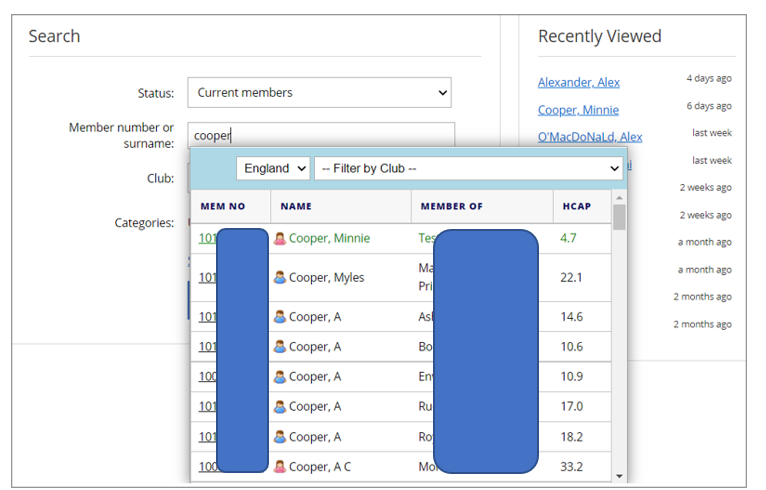Screen dimensions: 766x490
Task: Click the '4 days ago' timestamp
Action: click(709, 78)
